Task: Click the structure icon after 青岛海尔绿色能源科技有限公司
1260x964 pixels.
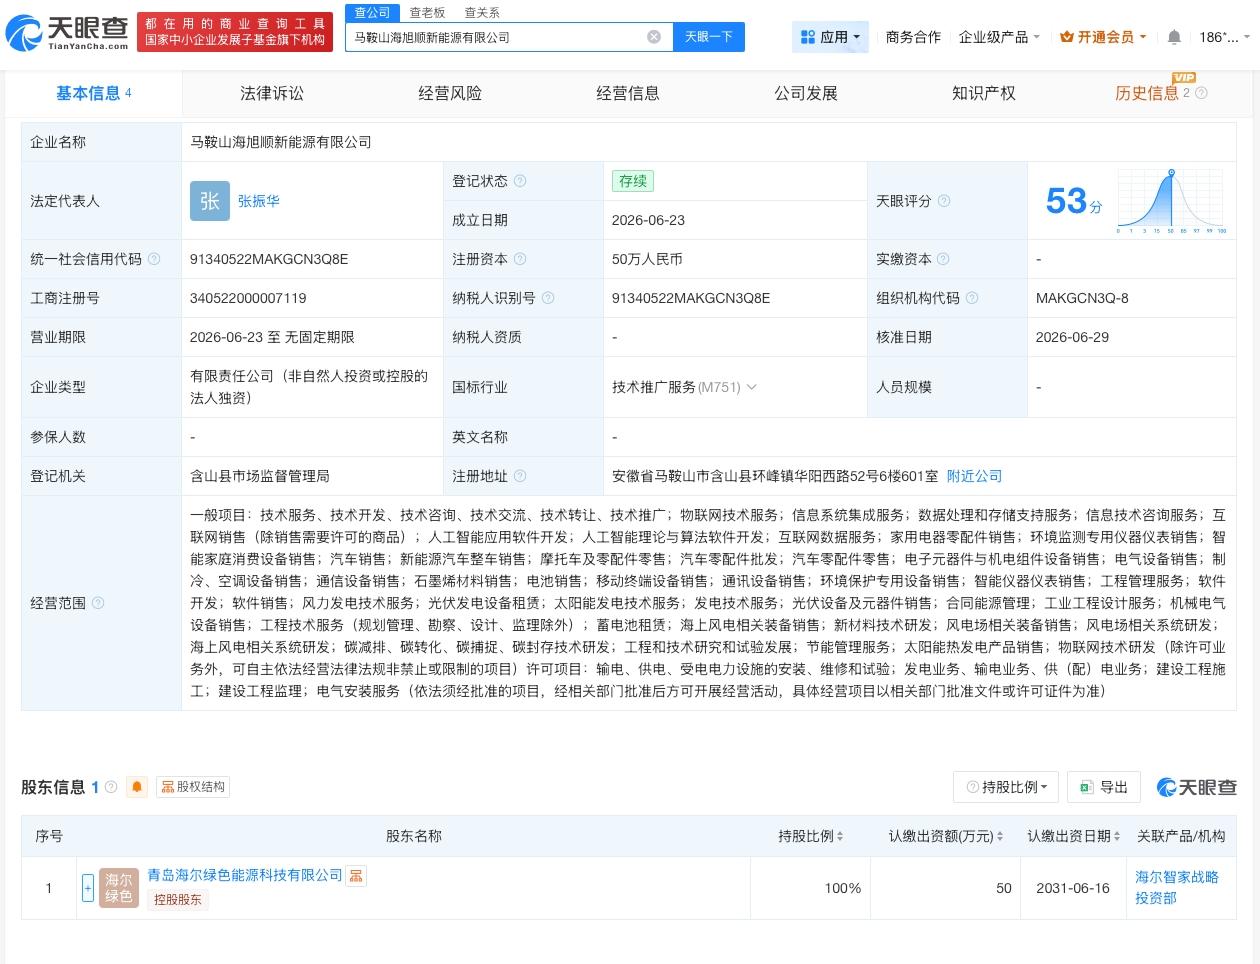Action: 356,875
